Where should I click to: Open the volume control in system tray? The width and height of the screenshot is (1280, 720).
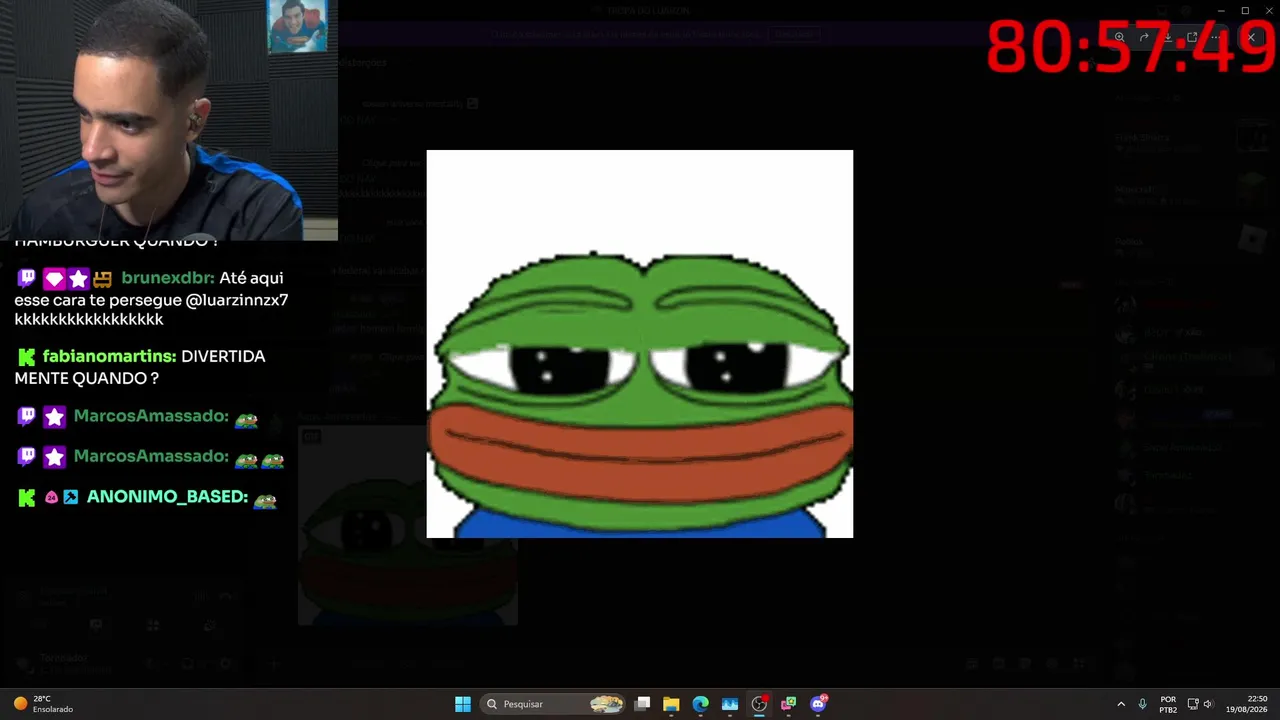click(x=1208, y=704)
